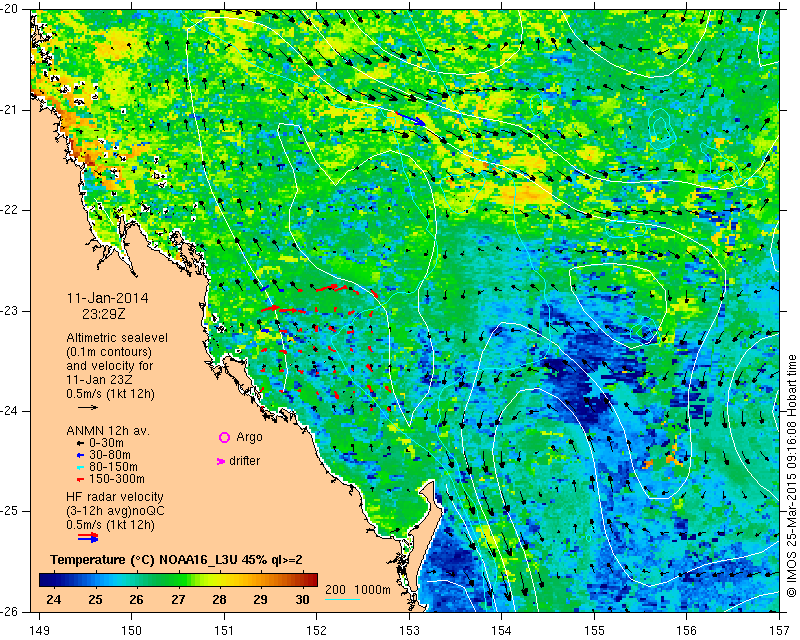Click the '80-150m' depth label
Screen dimensions: 800x640
(113, 466)
